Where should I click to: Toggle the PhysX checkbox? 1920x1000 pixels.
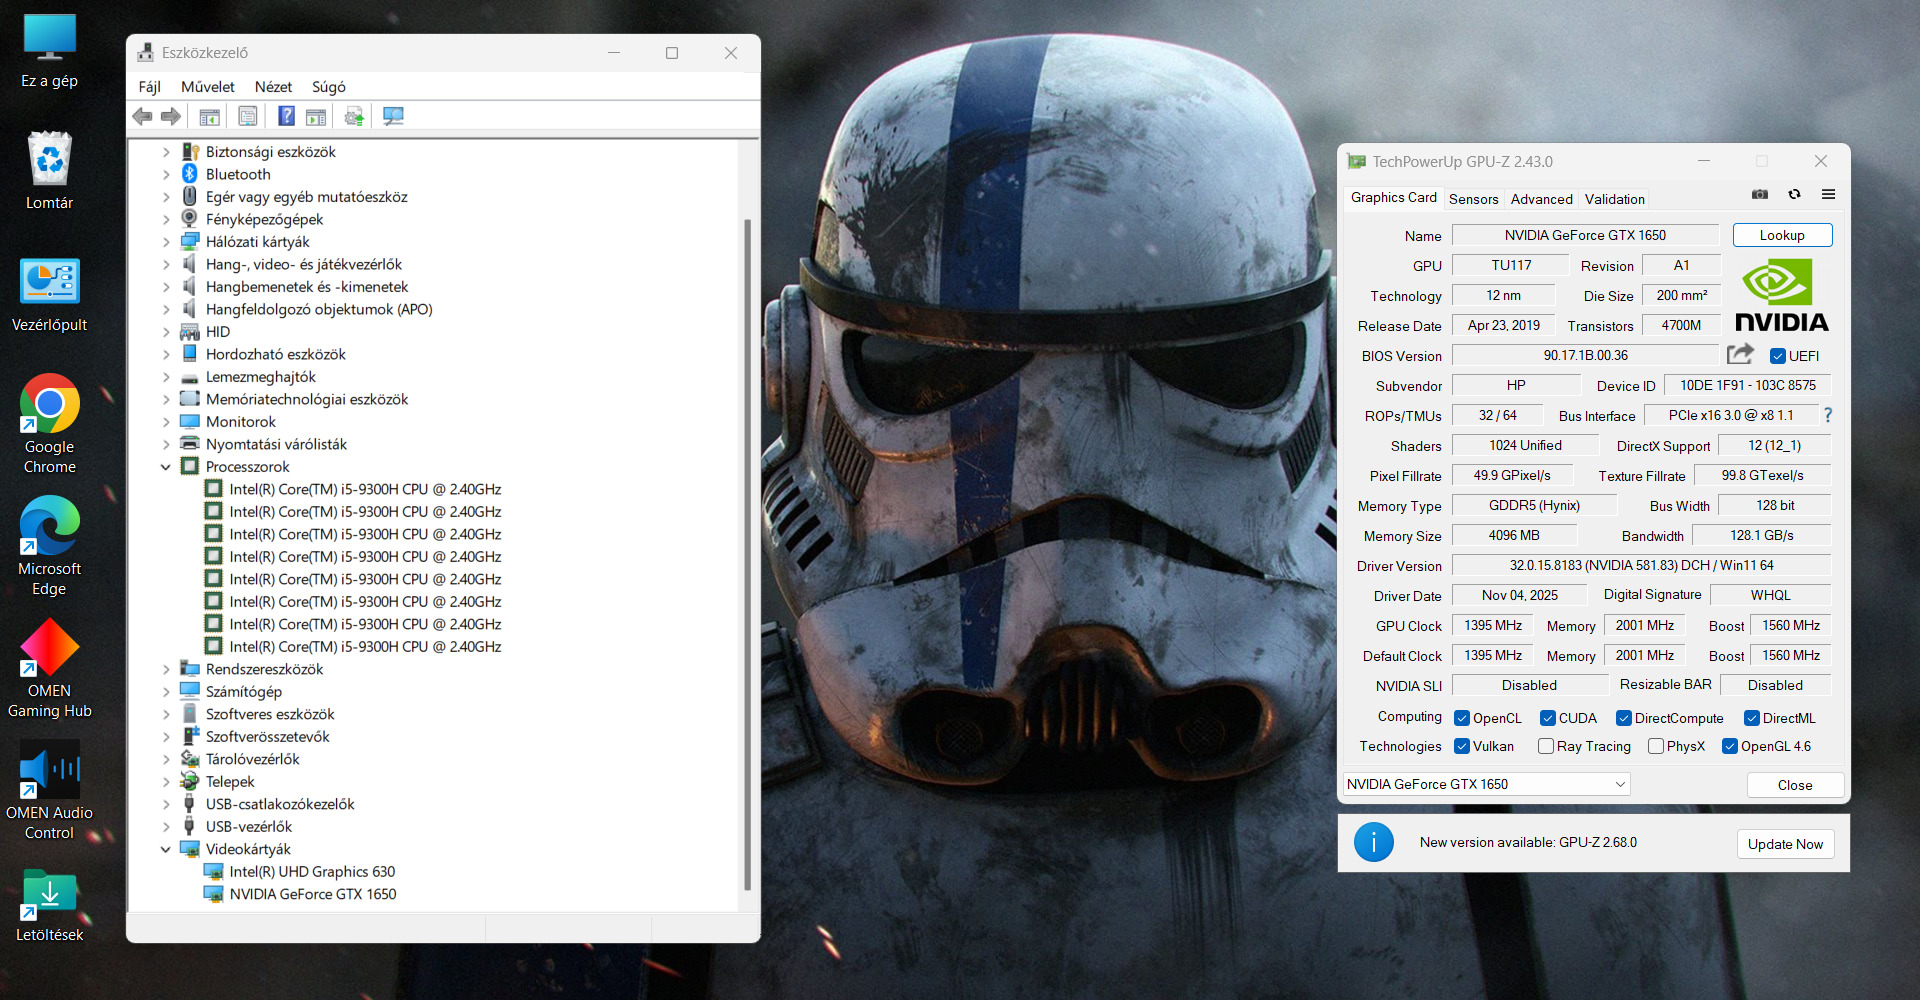[1656, 746]
